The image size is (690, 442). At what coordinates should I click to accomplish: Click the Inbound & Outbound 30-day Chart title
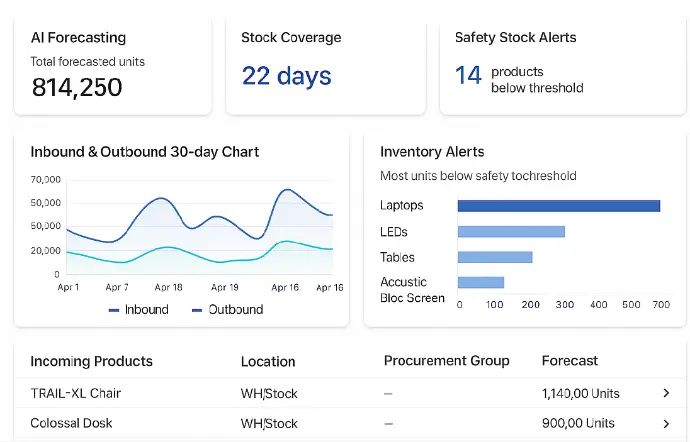tap(145, 152)
